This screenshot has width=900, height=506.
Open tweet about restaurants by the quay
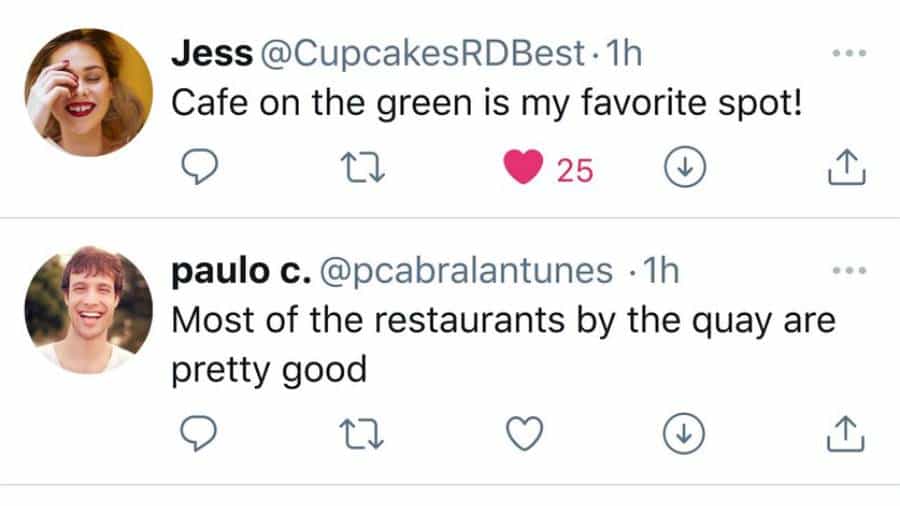[504, 321]
